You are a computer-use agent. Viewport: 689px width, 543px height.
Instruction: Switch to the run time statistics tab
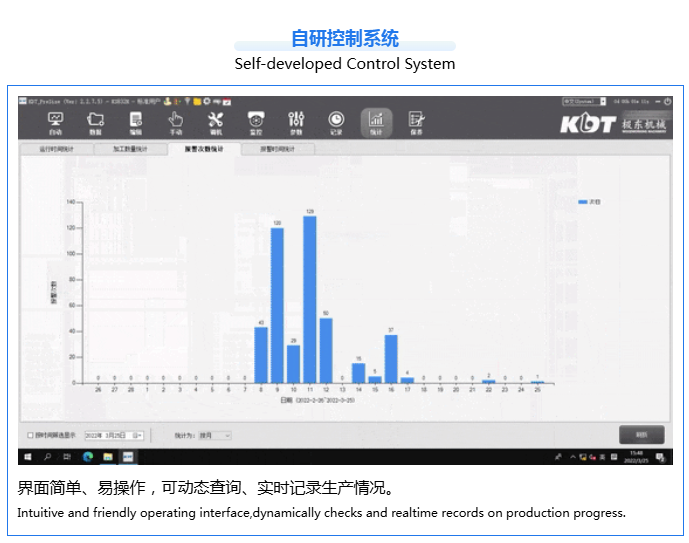pos(56,149)
